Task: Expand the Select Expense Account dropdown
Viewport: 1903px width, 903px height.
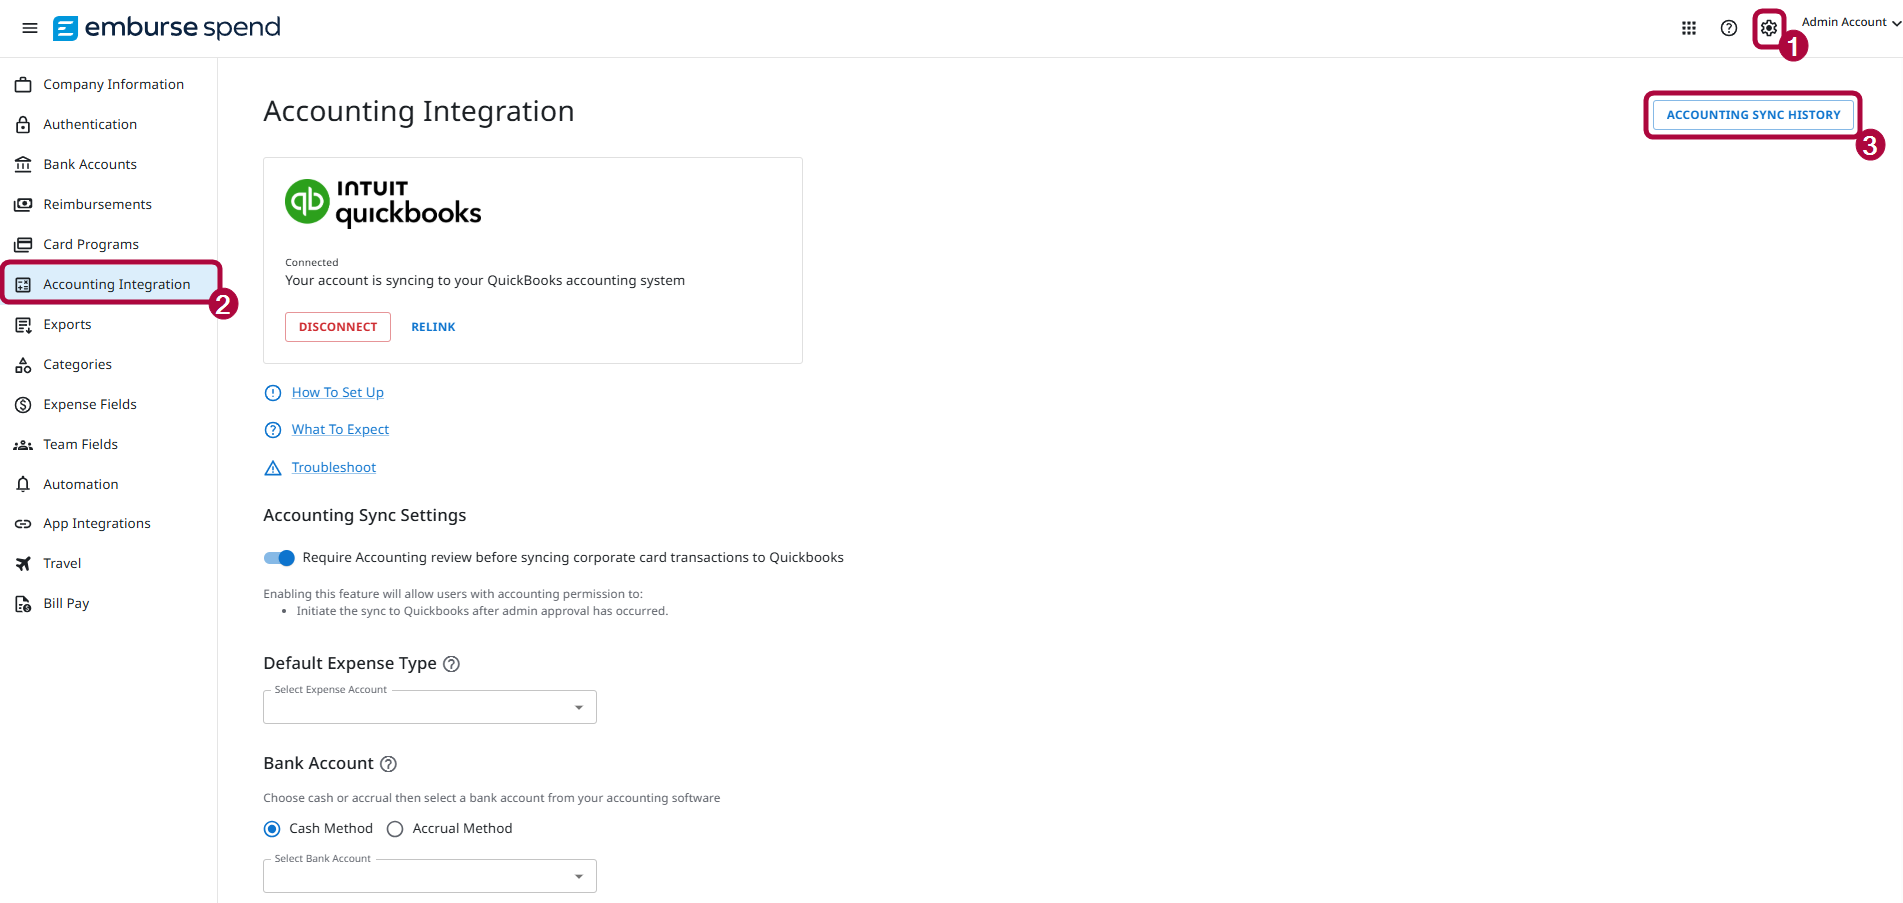Action: point(430,707)
